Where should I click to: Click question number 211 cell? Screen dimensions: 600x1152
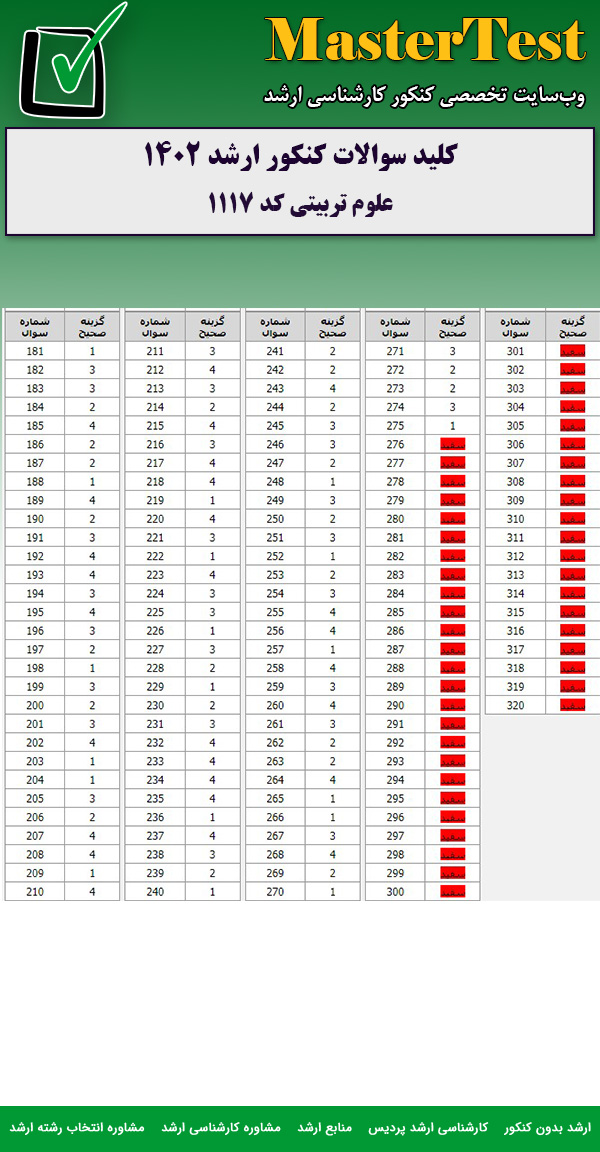tap(154, 351)
